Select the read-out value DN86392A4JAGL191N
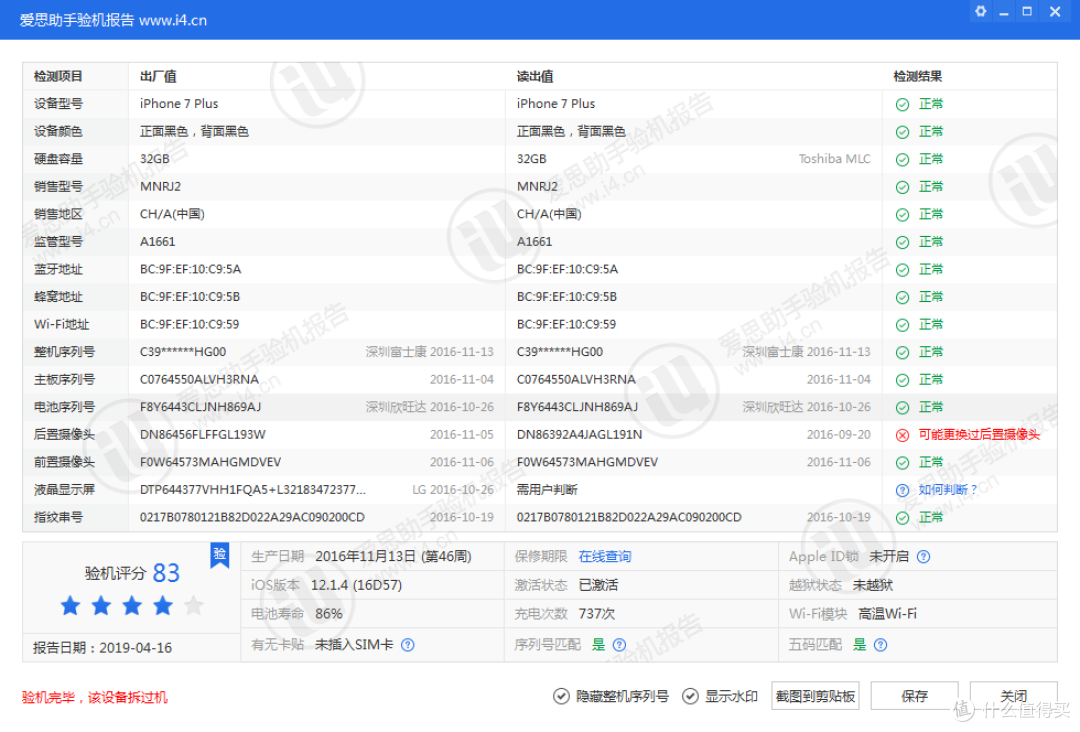 [x=579, y=435]
